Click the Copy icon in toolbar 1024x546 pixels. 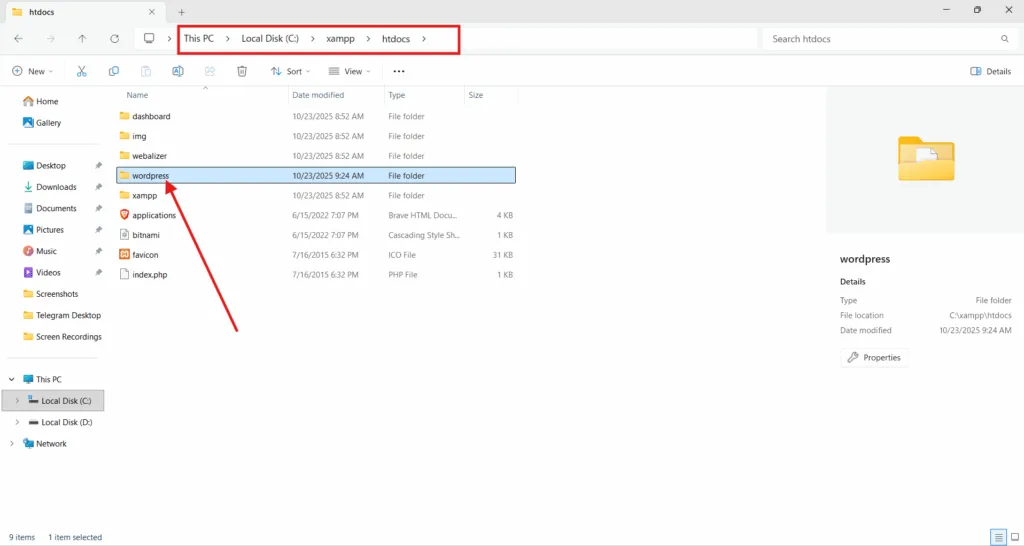coord(114,71)
